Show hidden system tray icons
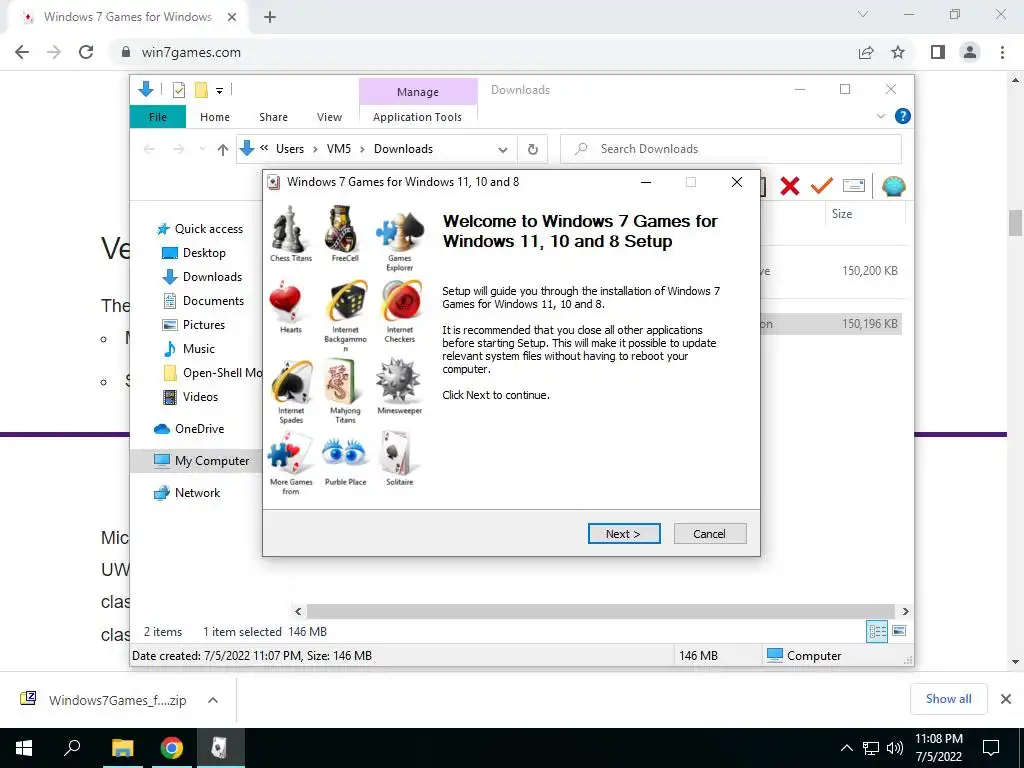1024x768 pixels. click(846, 748)
